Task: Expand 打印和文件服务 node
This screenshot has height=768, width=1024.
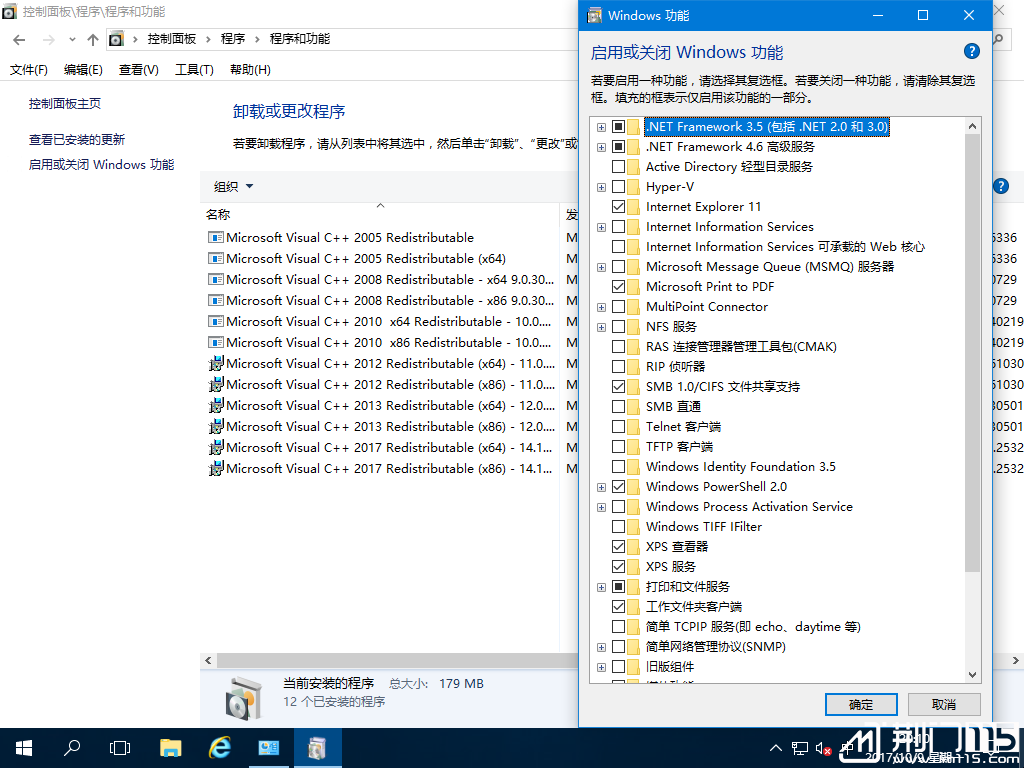Action: (601, 587)
